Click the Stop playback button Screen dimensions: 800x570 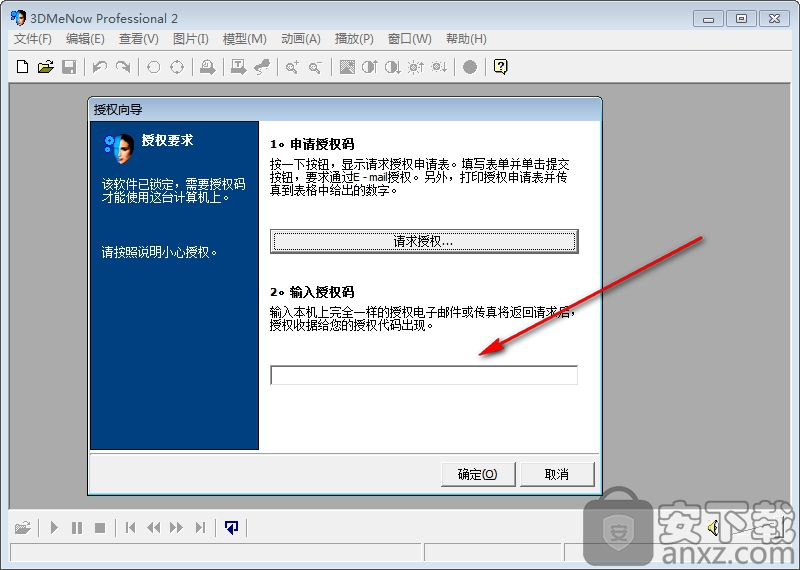point(100,528)
